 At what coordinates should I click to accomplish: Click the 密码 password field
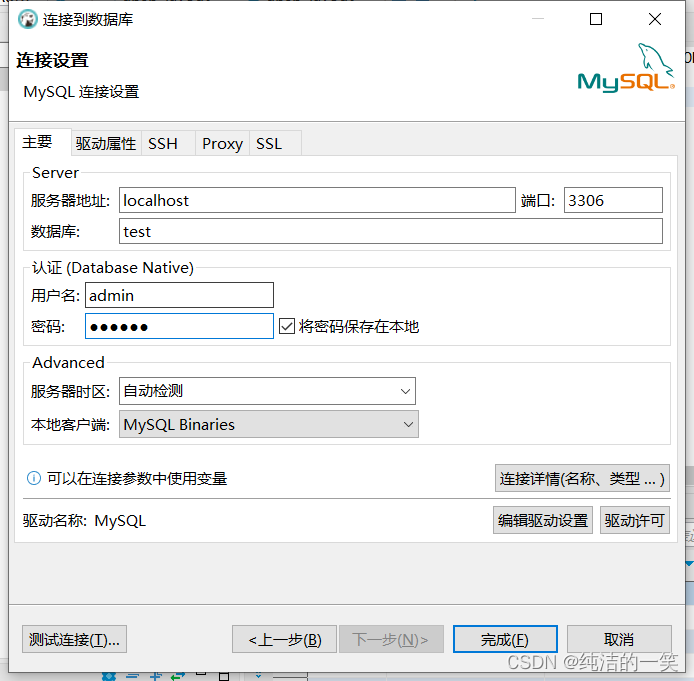(x=179, y=326)
